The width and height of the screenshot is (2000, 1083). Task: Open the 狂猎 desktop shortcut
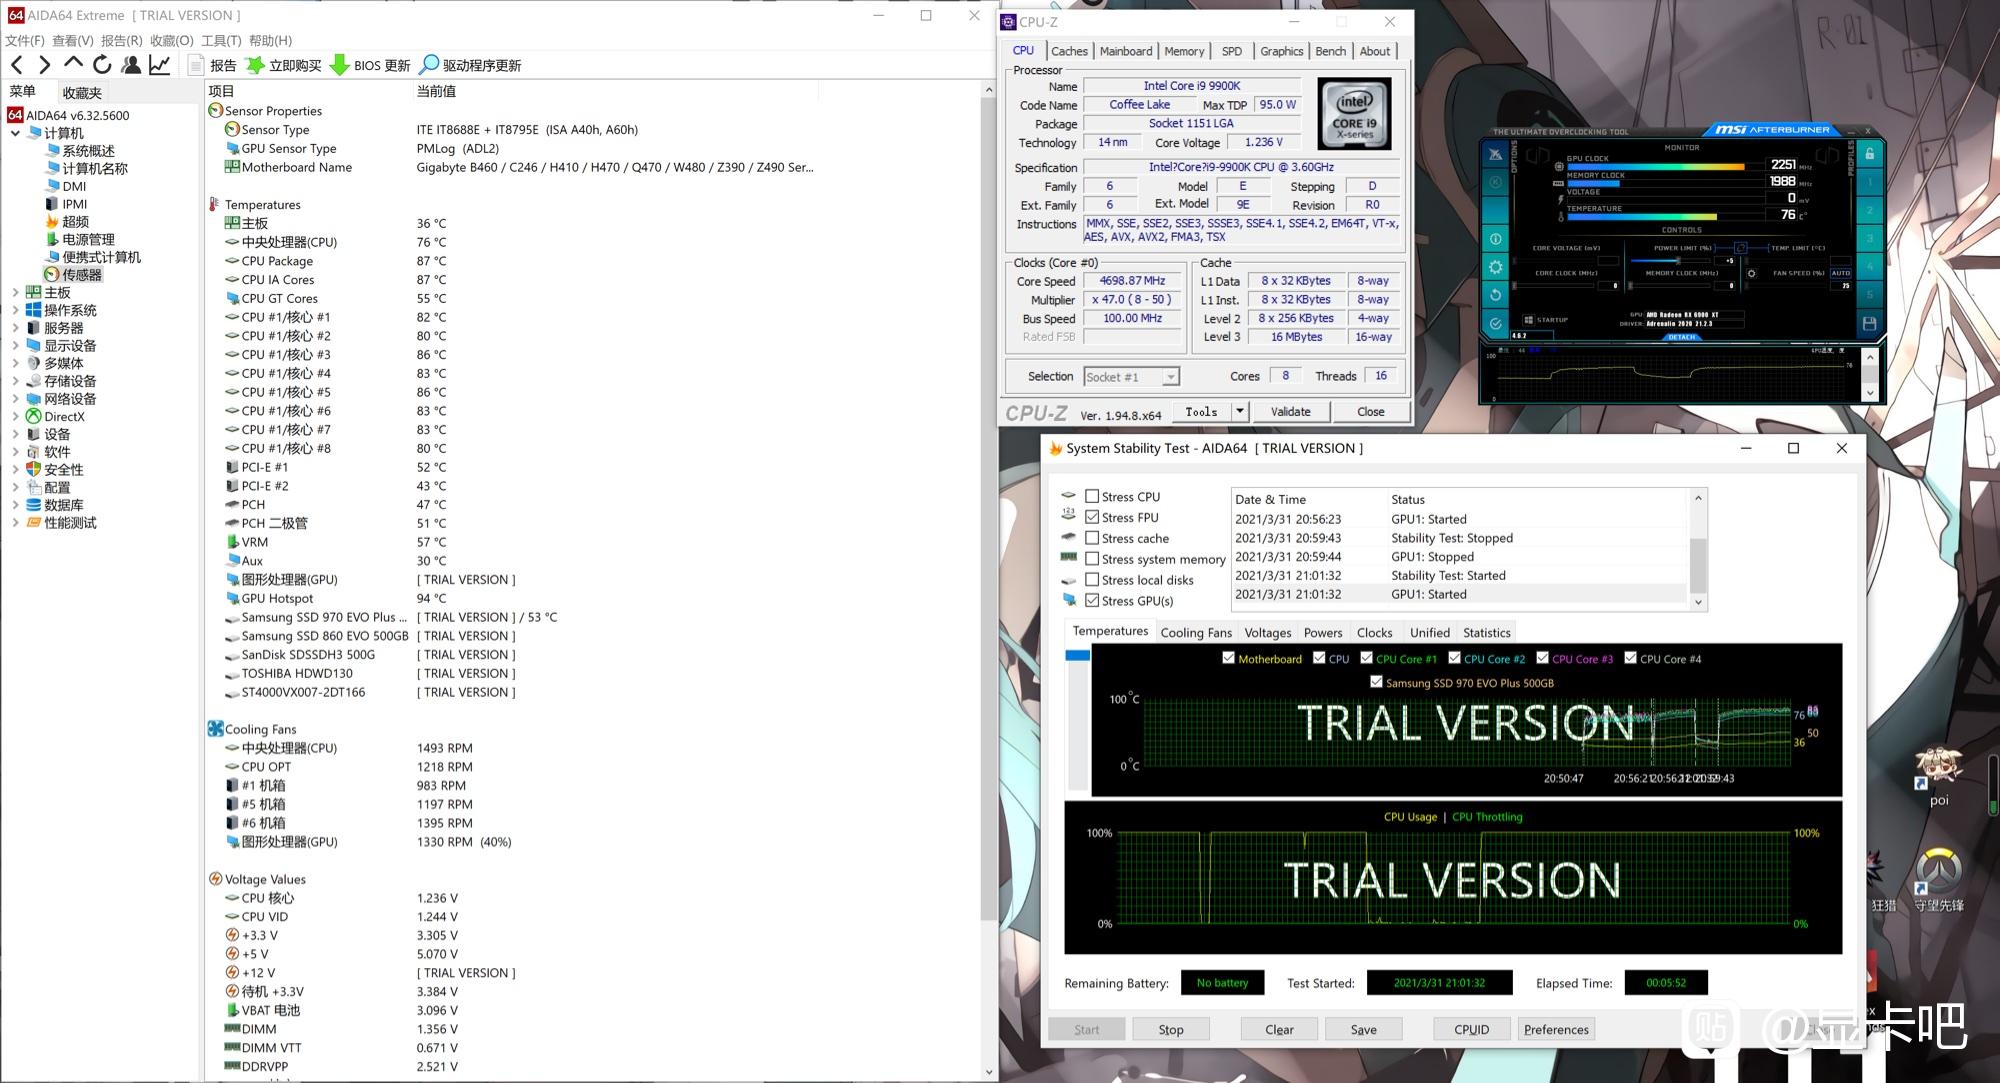pos(1883,880)
